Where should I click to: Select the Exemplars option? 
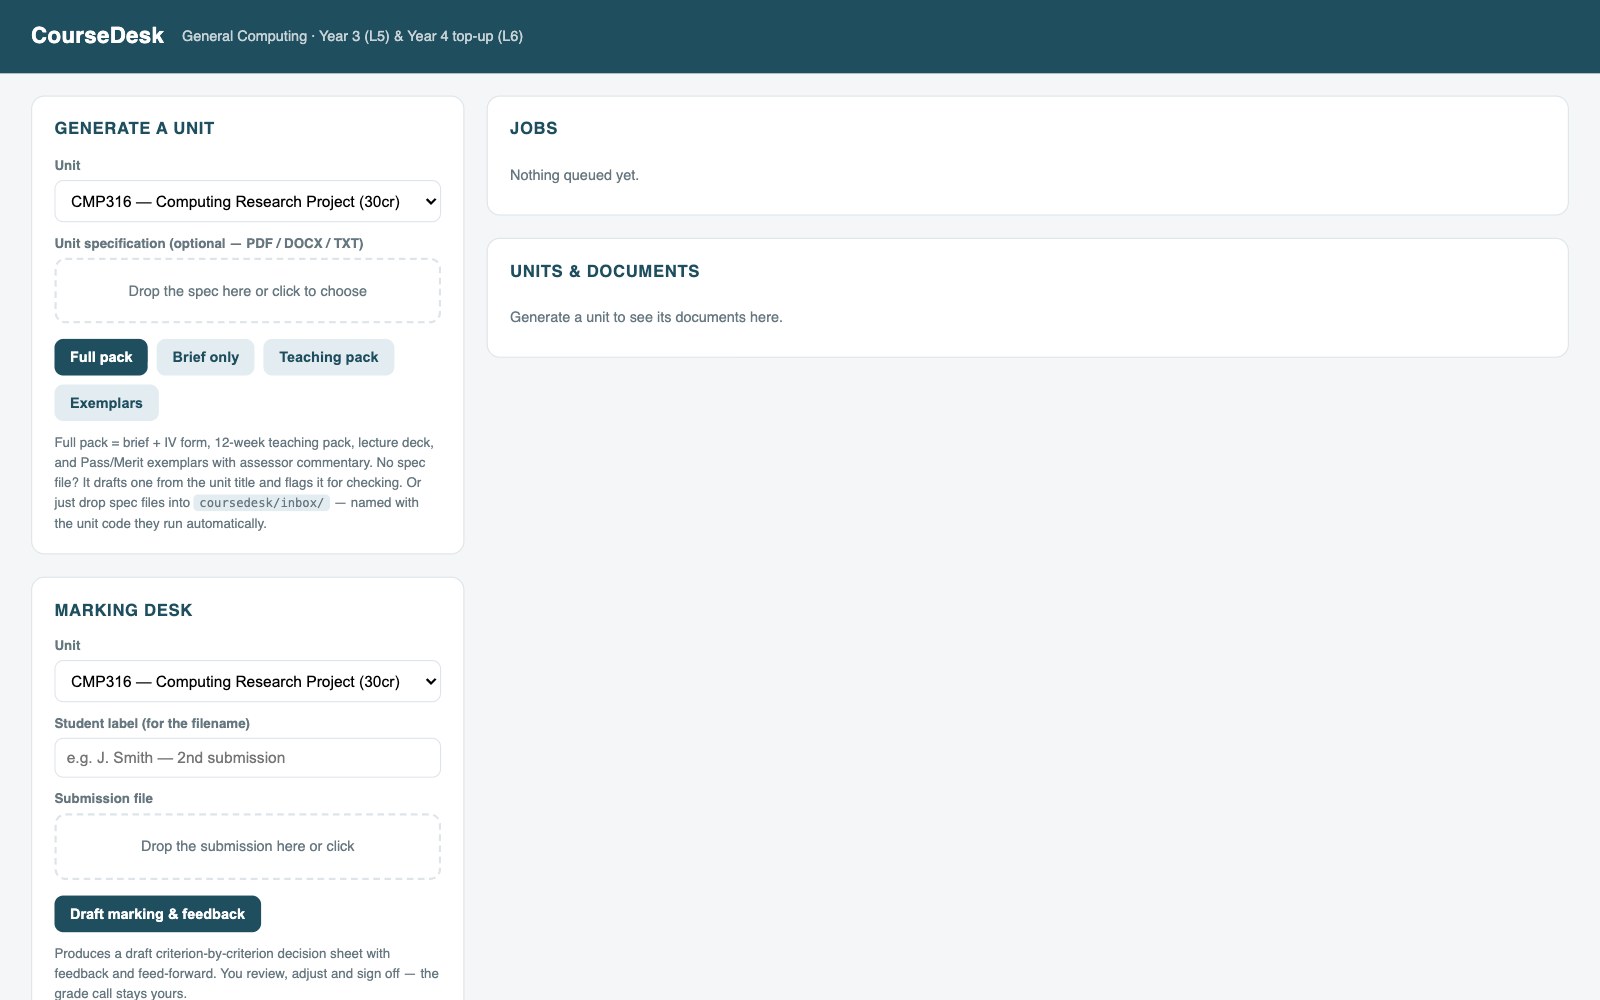pos(106,403)
